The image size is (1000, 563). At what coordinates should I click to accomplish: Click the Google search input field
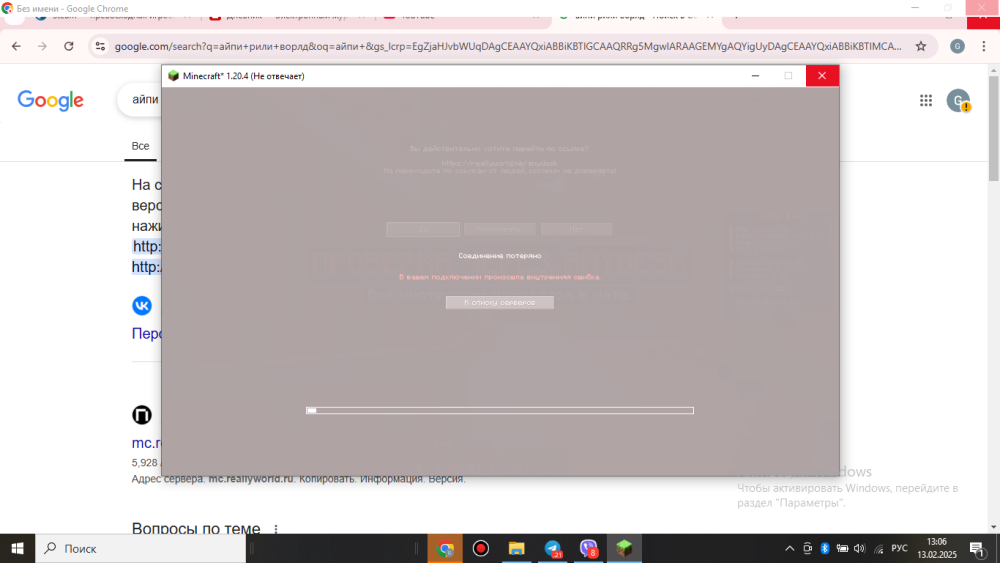point(140,100)
